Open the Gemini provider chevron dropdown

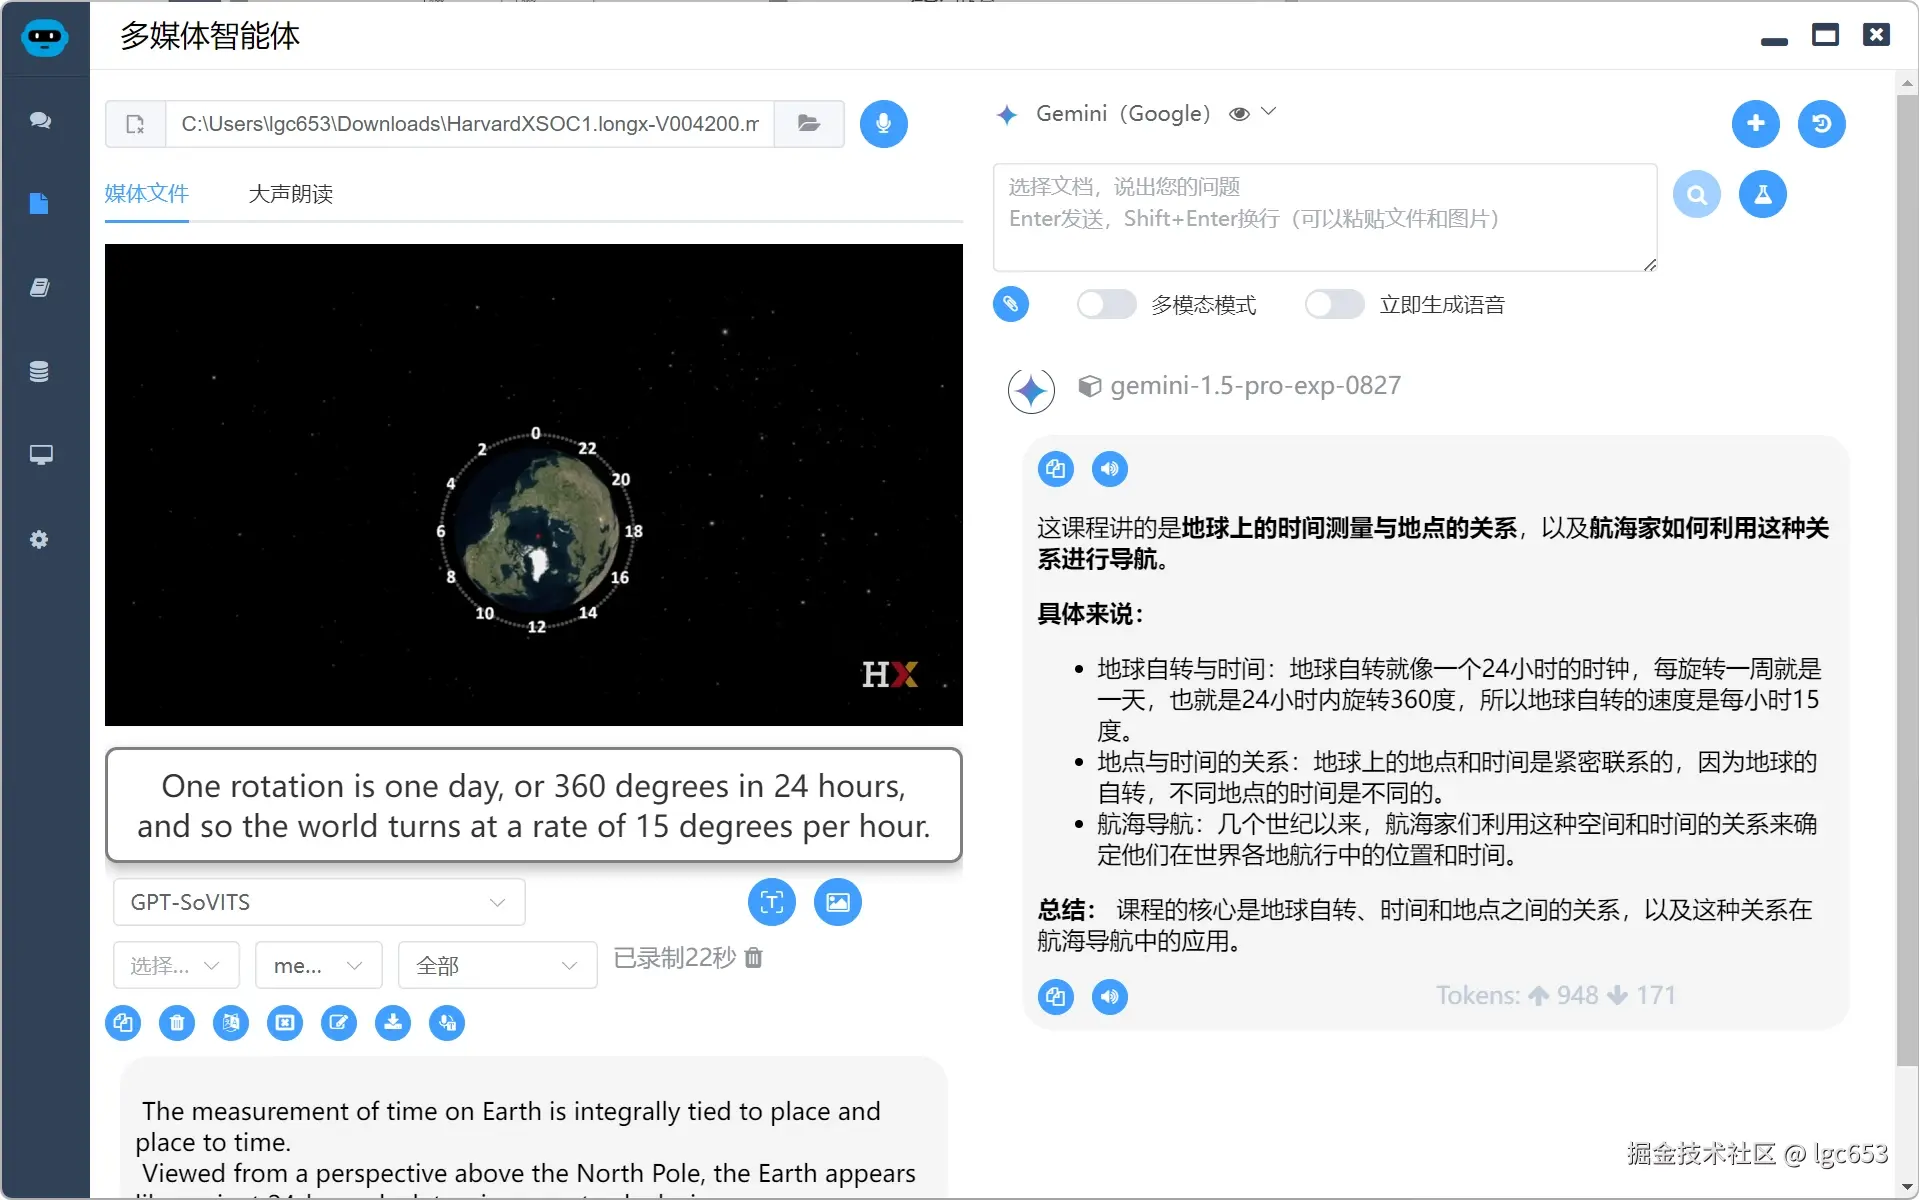[x=1270, y=112]
